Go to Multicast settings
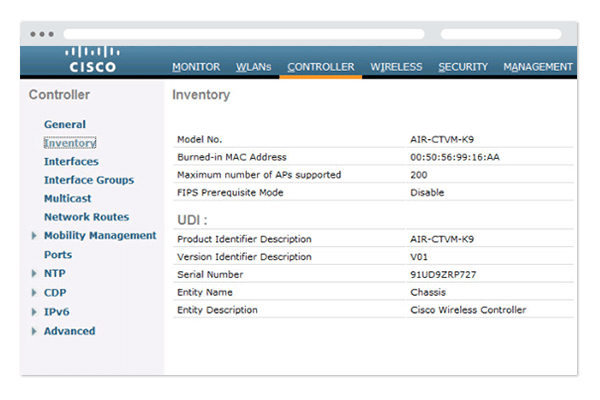This screenshot has width=600, height=400. coord(68,199)
